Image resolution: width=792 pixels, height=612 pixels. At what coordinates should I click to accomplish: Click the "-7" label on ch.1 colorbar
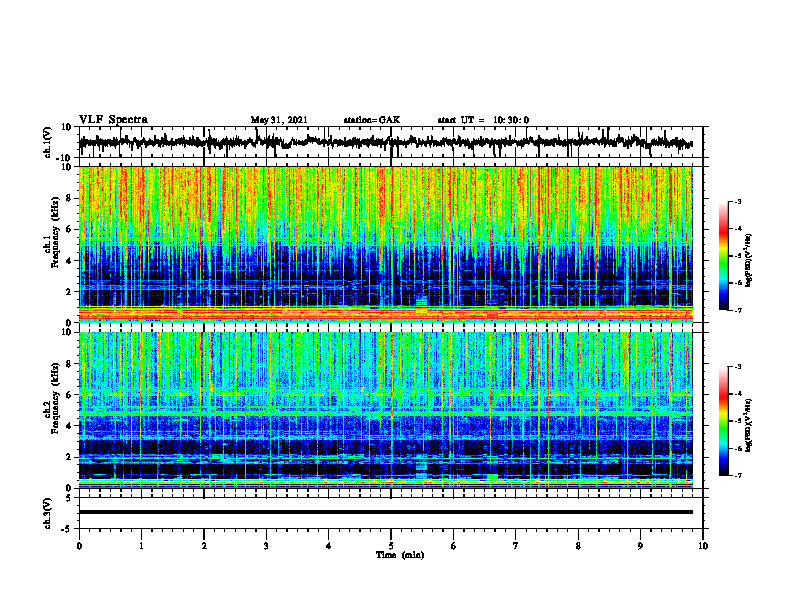pyautogui.click(x=737, y=310)
